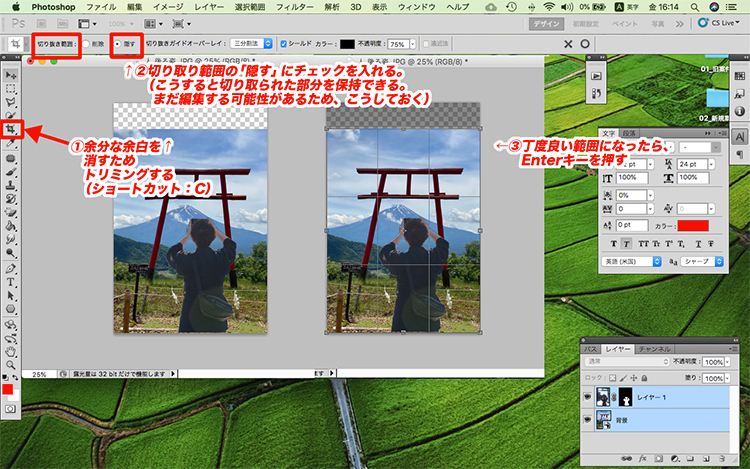
Task: Select the Rectangular Marquee tool
Action: [x=11, y=89]
